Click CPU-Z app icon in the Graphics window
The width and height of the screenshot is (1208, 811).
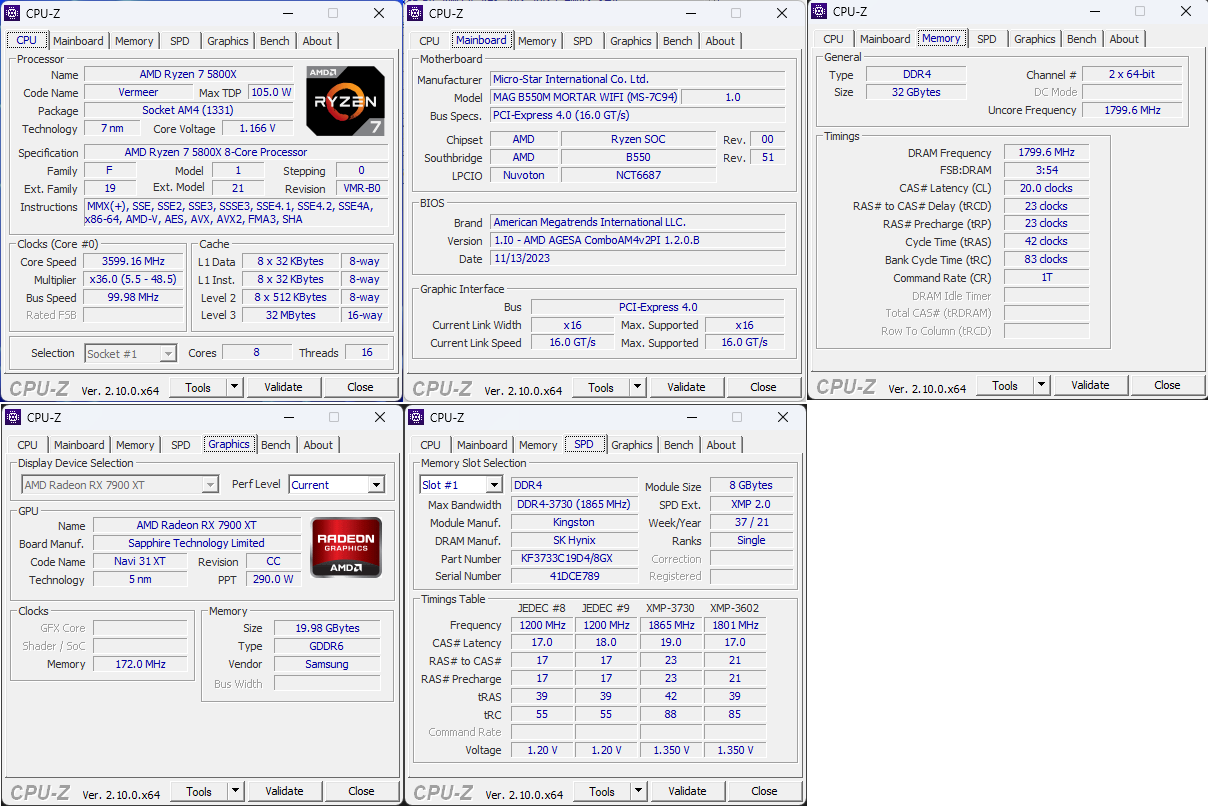[x=13, y=417]
